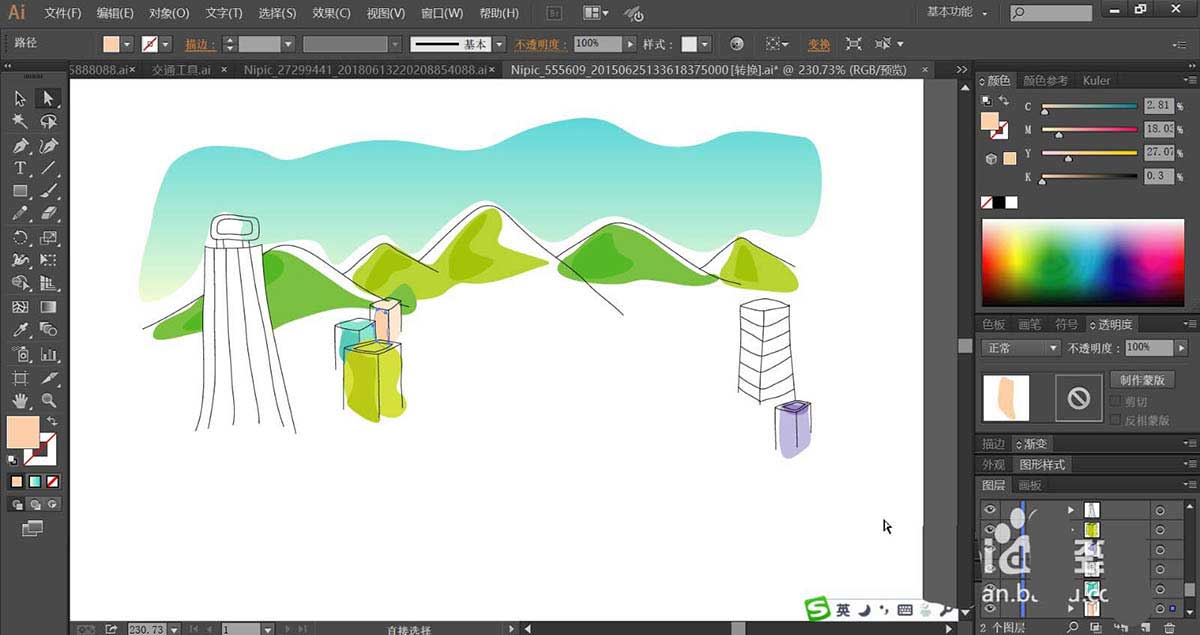Pick the Magic Wand tool
The image size is (1200, 635).
[20, 121]
